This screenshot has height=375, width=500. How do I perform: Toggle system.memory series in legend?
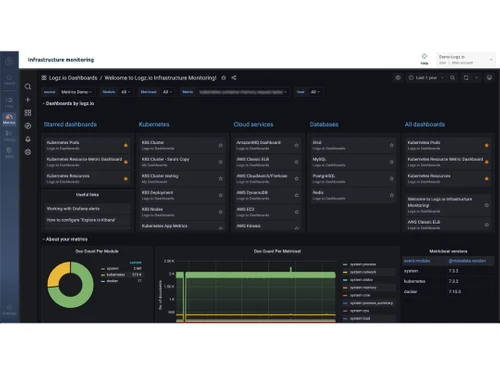click(363, 287)
